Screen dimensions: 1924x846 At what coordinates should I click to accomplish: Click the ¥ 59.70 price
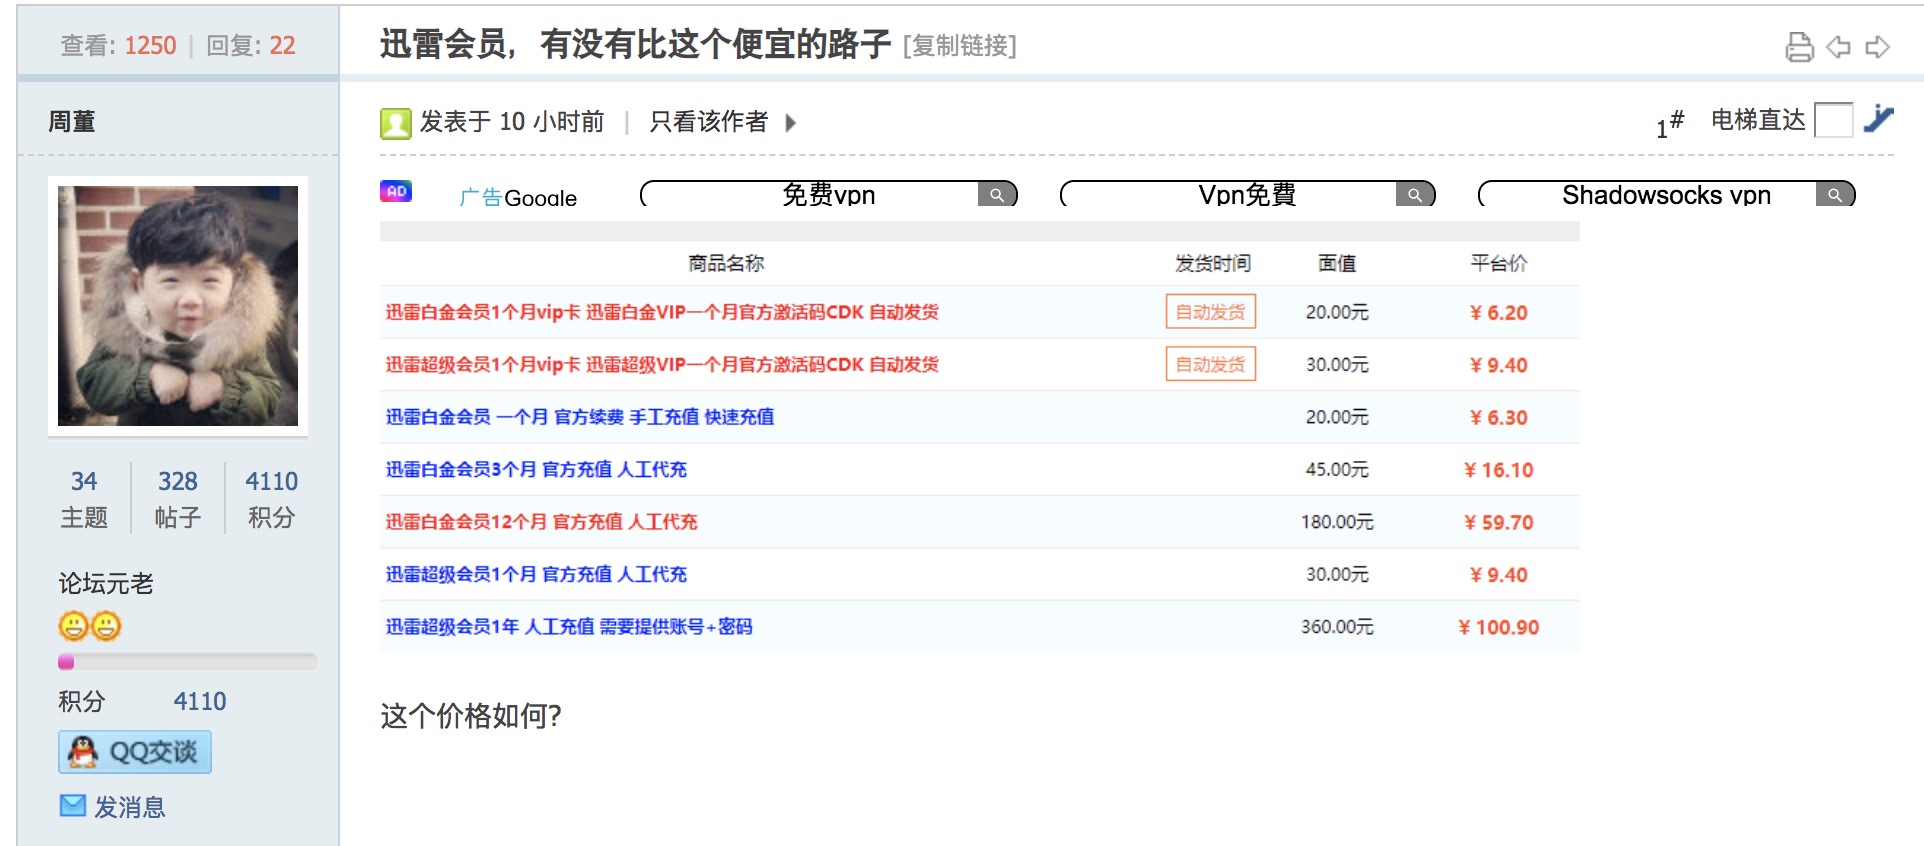1499,522
